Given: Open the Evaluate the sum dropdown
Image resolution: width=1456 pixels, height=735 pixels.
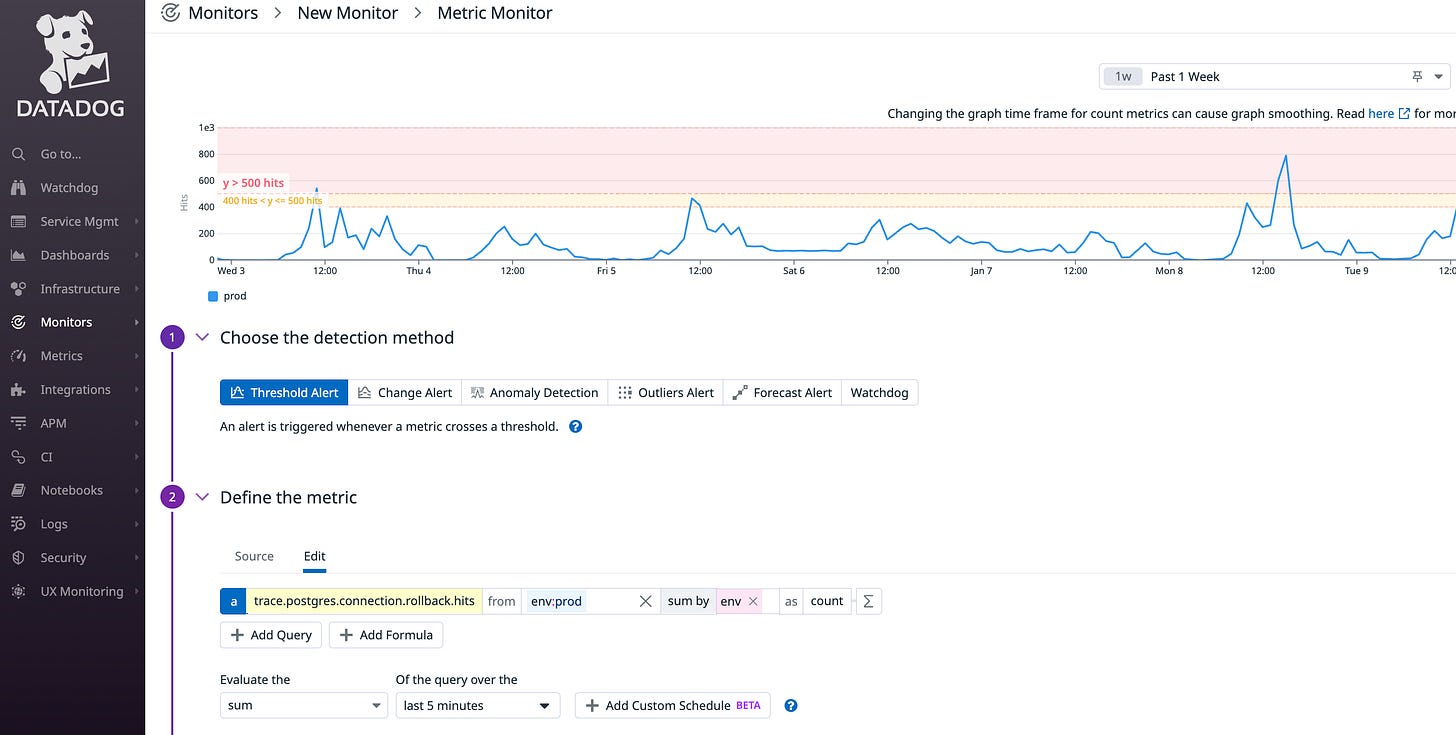Looking at the screenshot, I should 303,705.
